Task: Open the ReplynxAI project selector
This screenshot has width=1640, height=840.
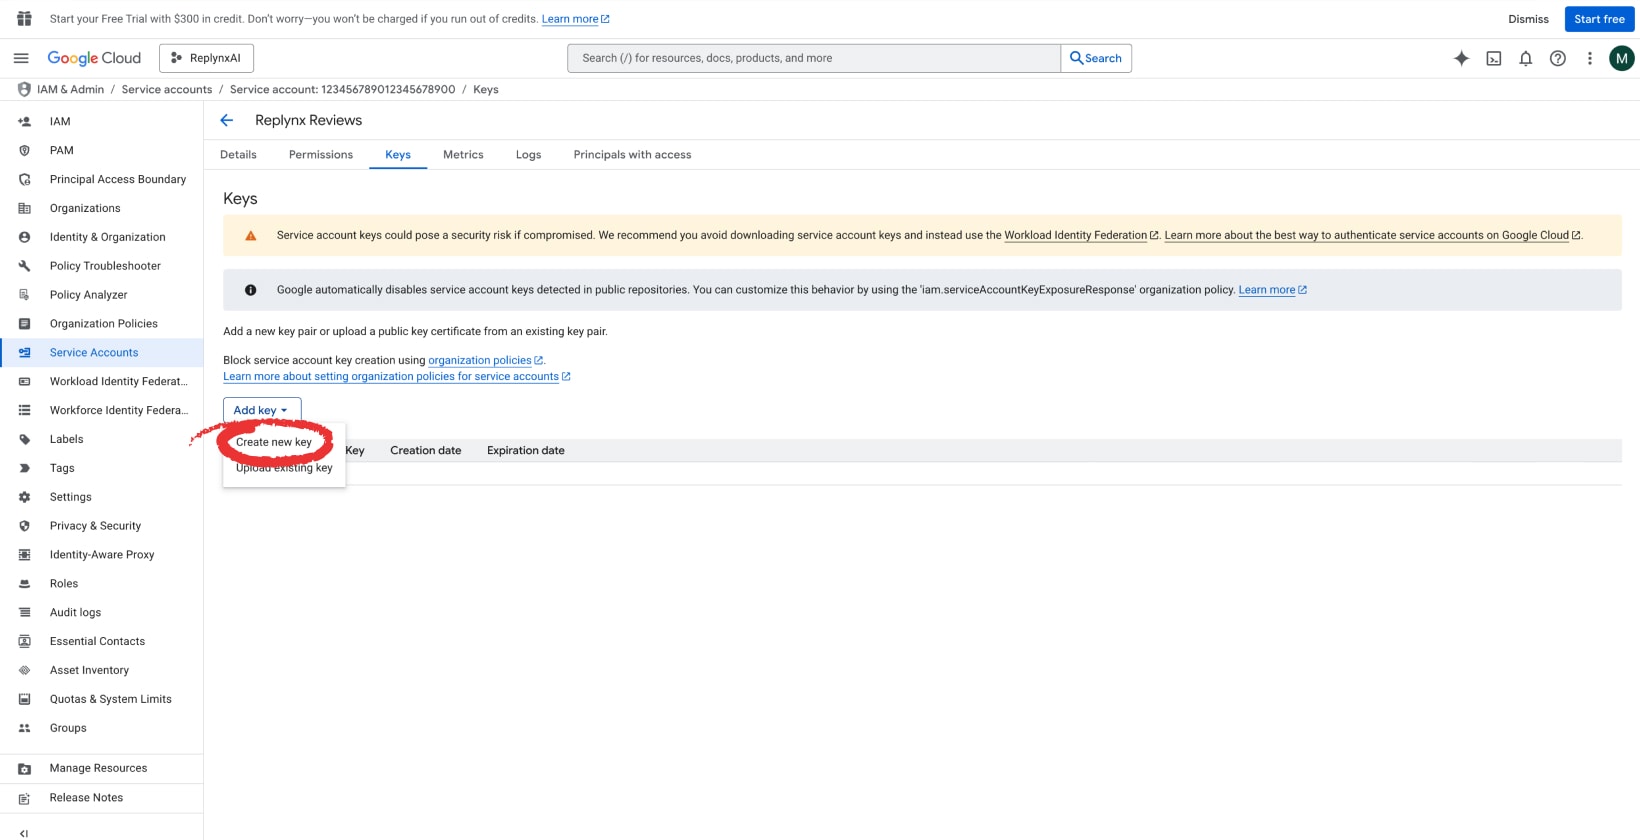Action: 206,58
